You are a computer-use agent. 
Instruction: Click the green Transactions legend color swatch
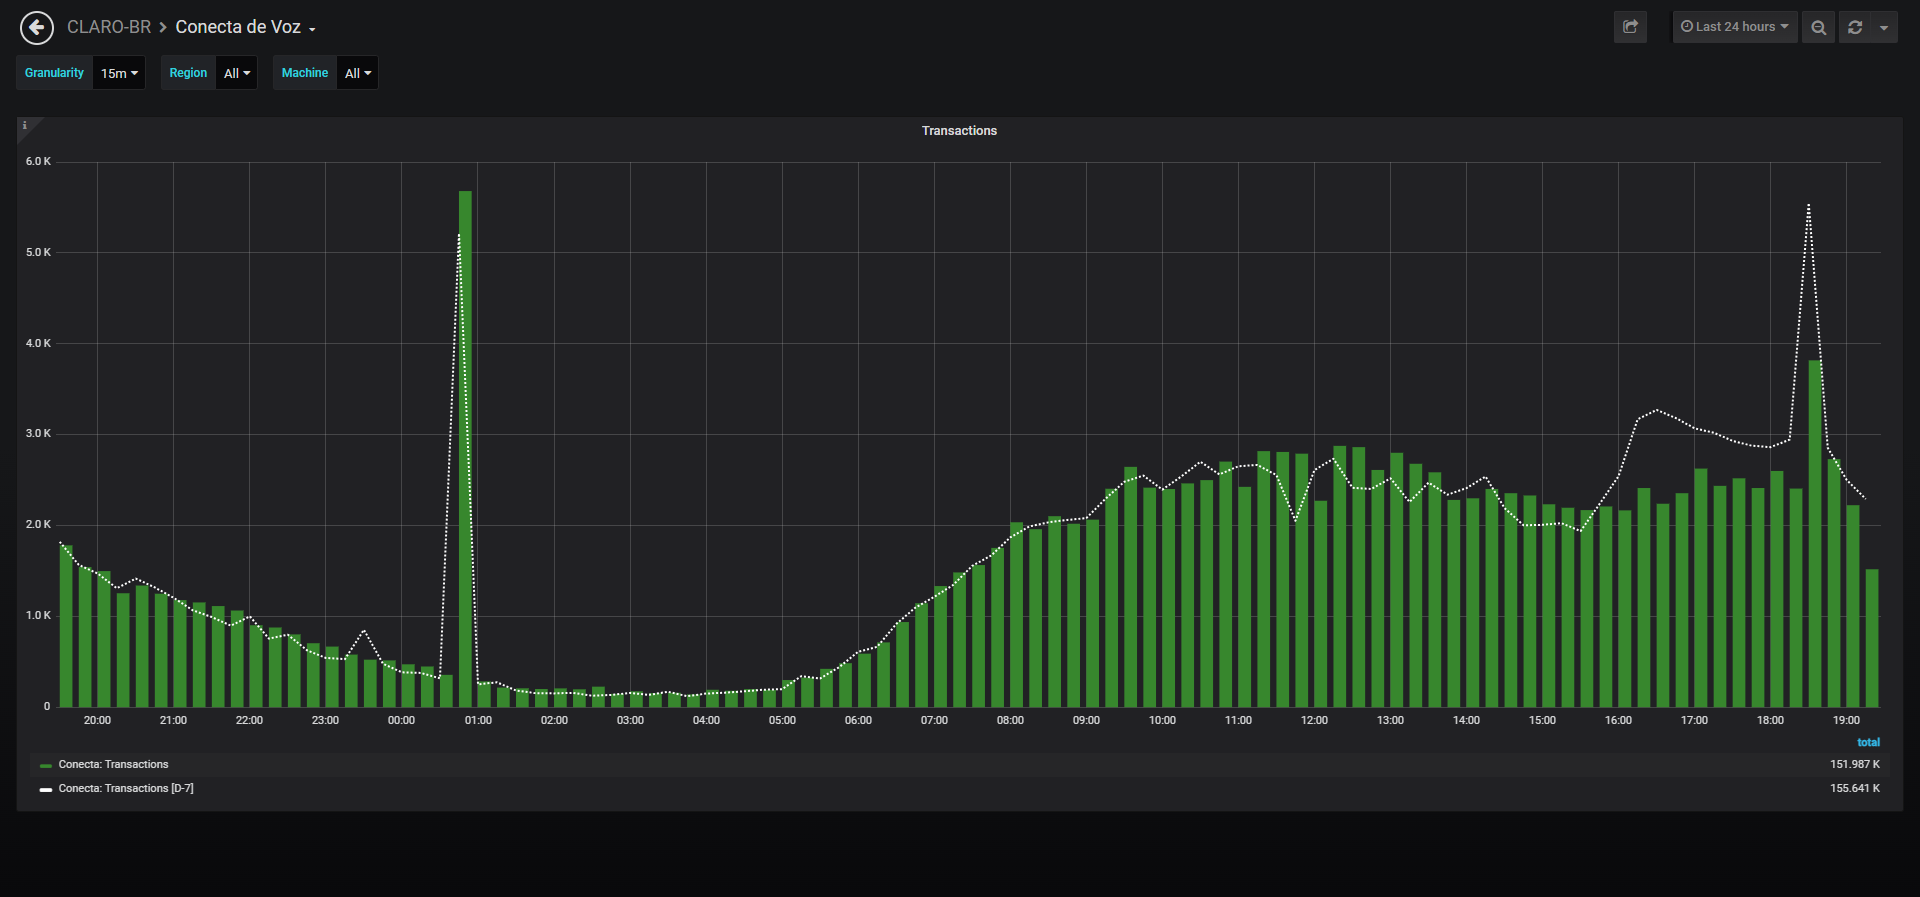[x=45, y=766]
